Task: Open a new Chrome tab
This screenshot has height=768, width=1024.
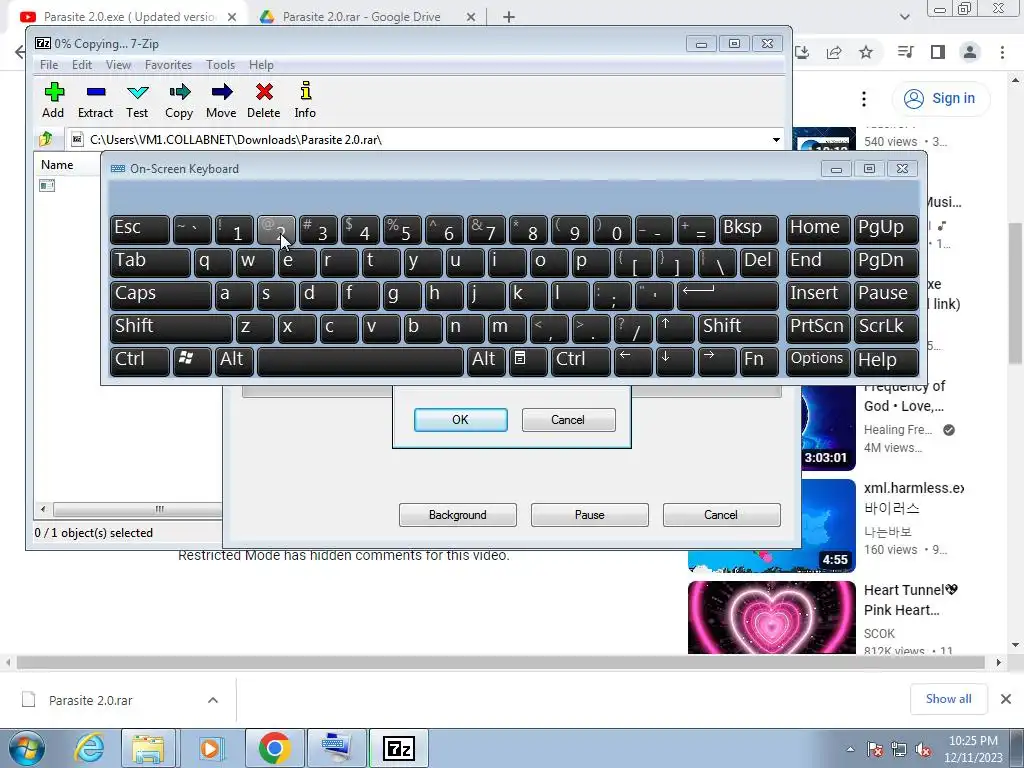Action: 509,17
